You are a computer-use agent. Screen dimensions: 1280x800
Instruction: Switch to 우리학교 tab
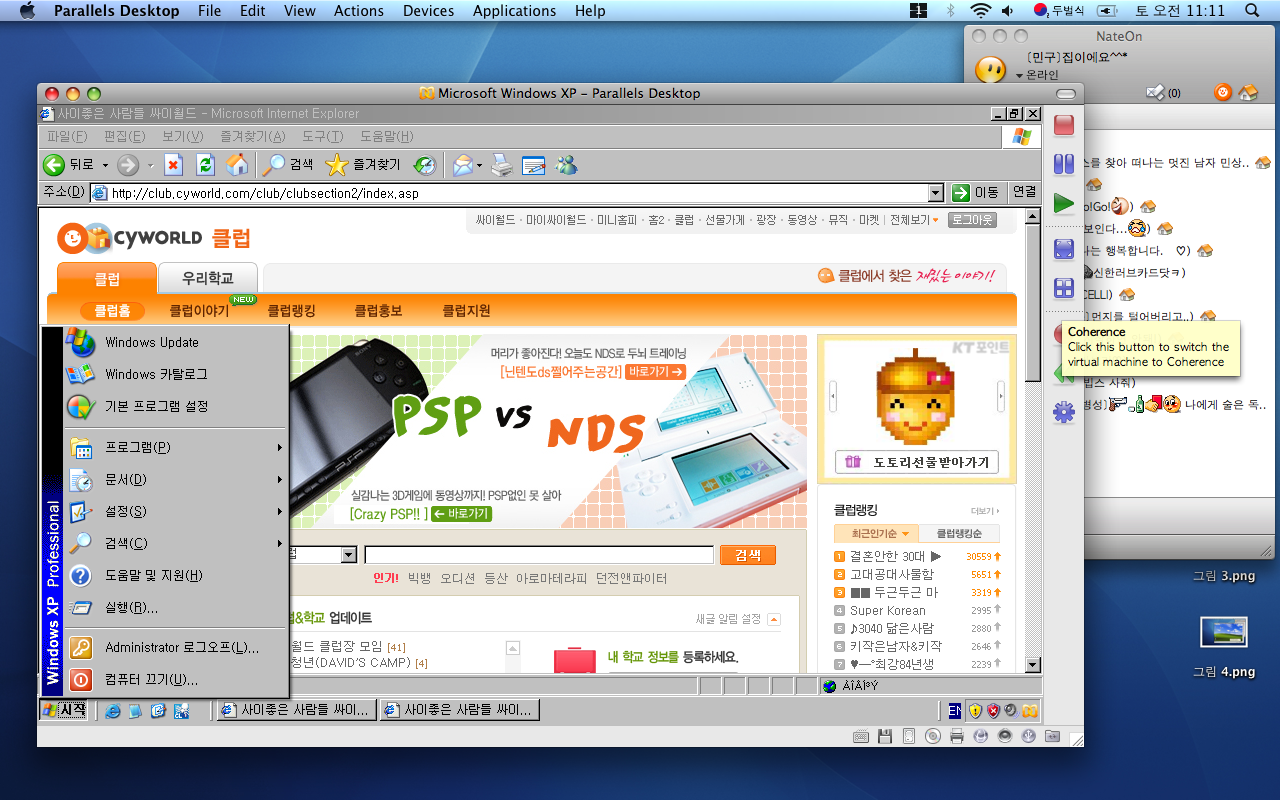tap(208, 278)
